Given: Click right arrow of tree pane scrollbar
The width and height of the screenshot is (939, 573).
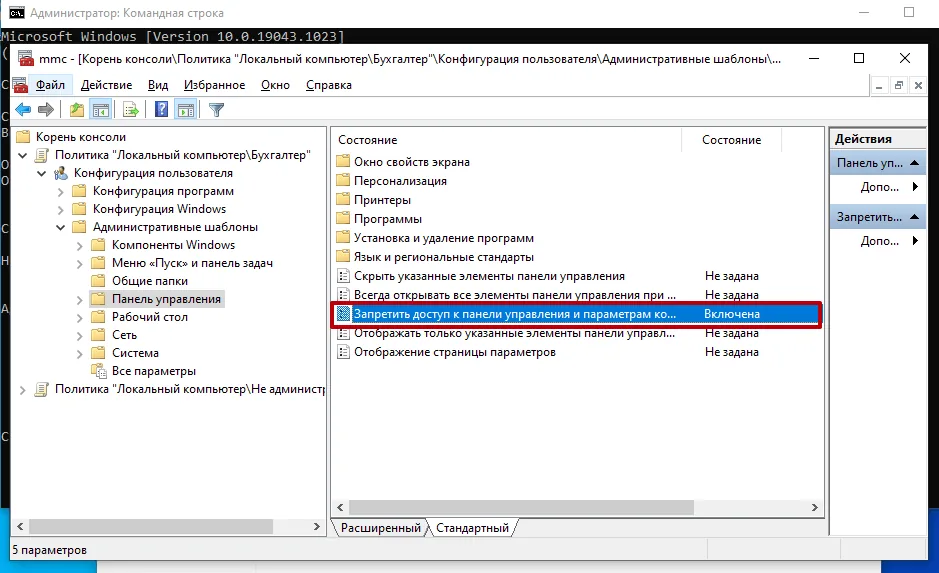Looking at the screenshot, I should coord(317,526).
